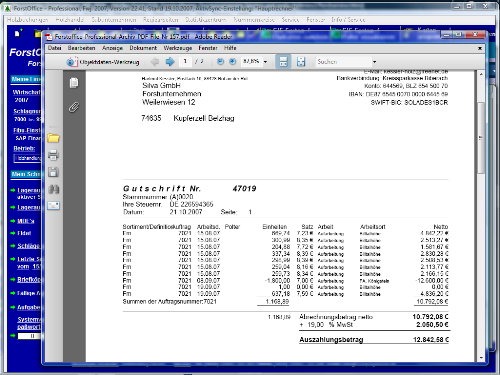Click the Betrieb selection field in sidebar

(x=27, y=158)
